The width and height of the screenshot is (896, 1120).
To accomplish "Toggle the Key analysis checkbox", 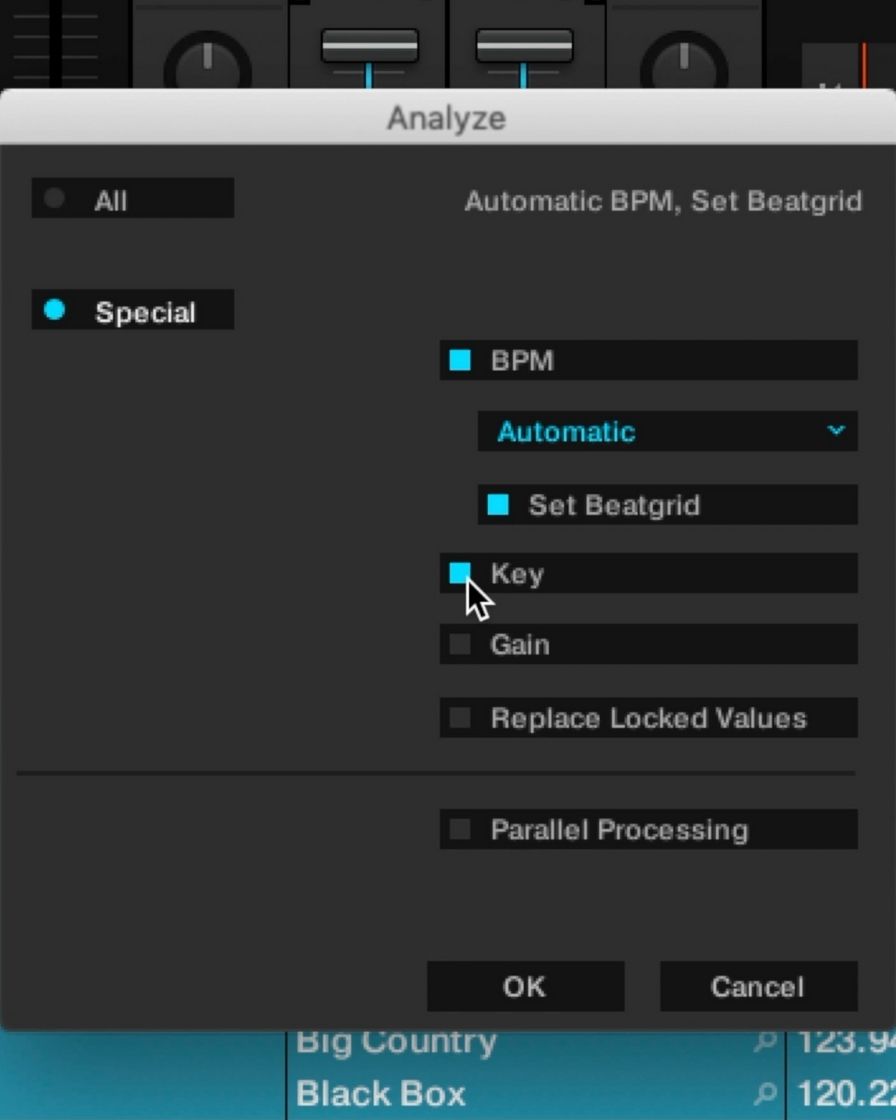I will (x=460, y=573).
